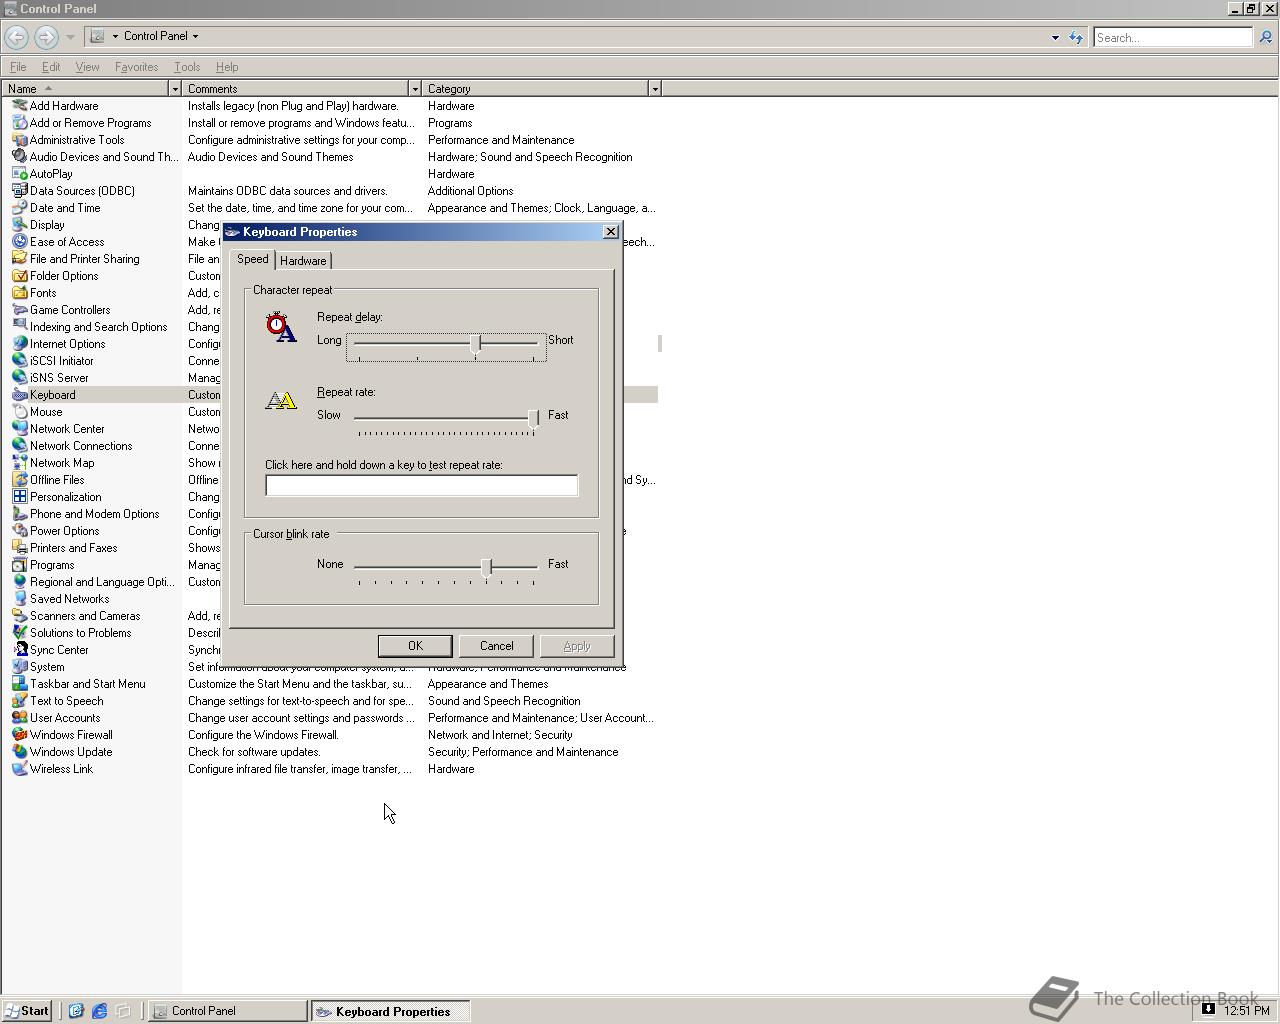Screen dimensions: 1280x1024
Task: Expand the Control Panel breadcrumb arrow
Action: [x=195, y=36]
